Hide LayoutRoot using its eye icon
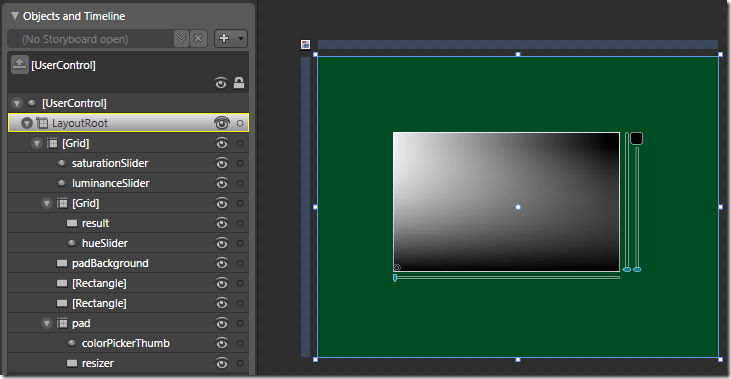Screen dimensions: 731x379 click(x=221, y=123)
